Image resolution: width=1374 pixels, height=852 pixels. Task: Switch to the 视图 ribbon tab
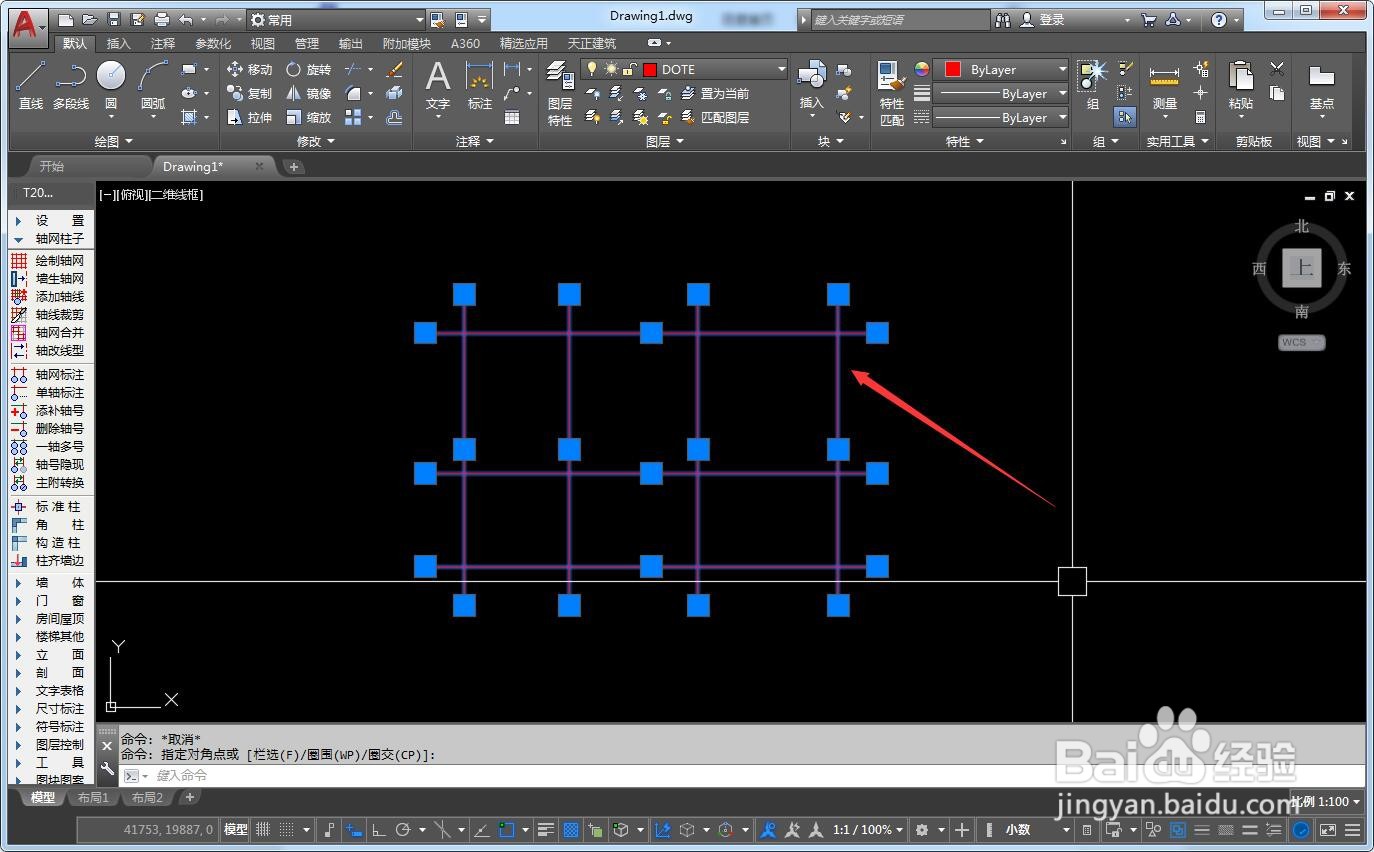[x=263, y=43]
